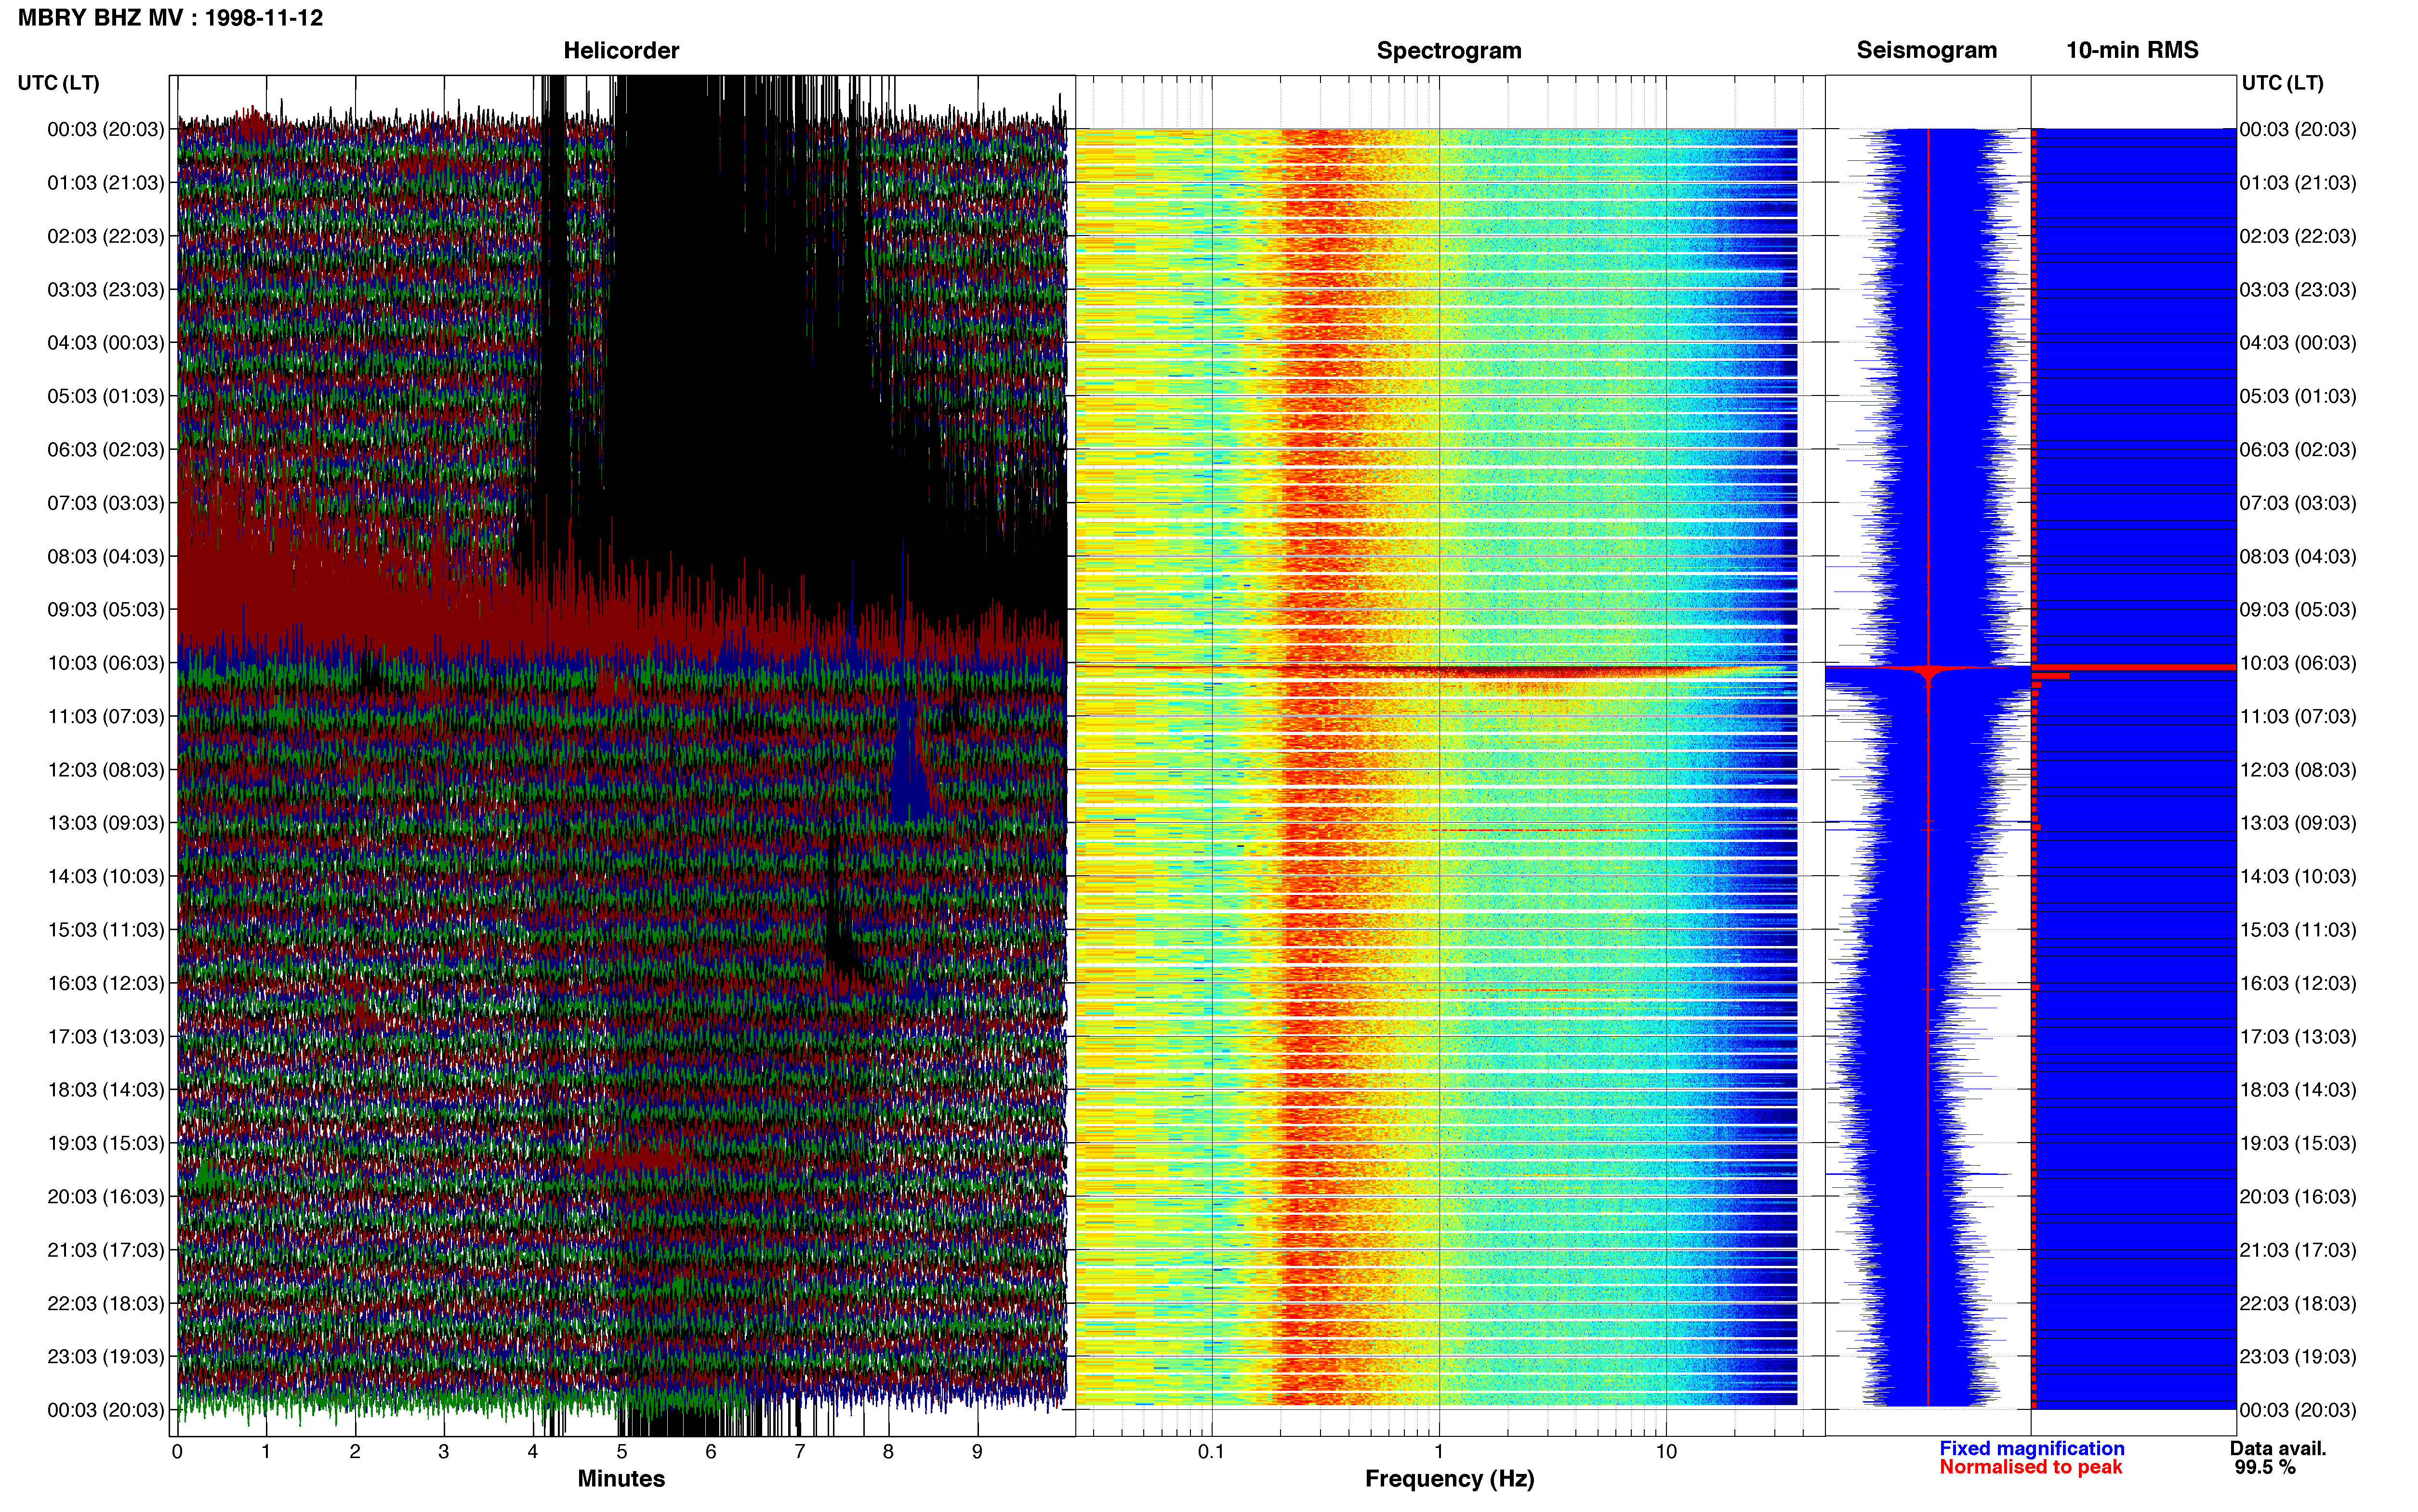Click left time label 20:03 (16:03)
The image size is (2418, 1512).
click(106, 1197)
